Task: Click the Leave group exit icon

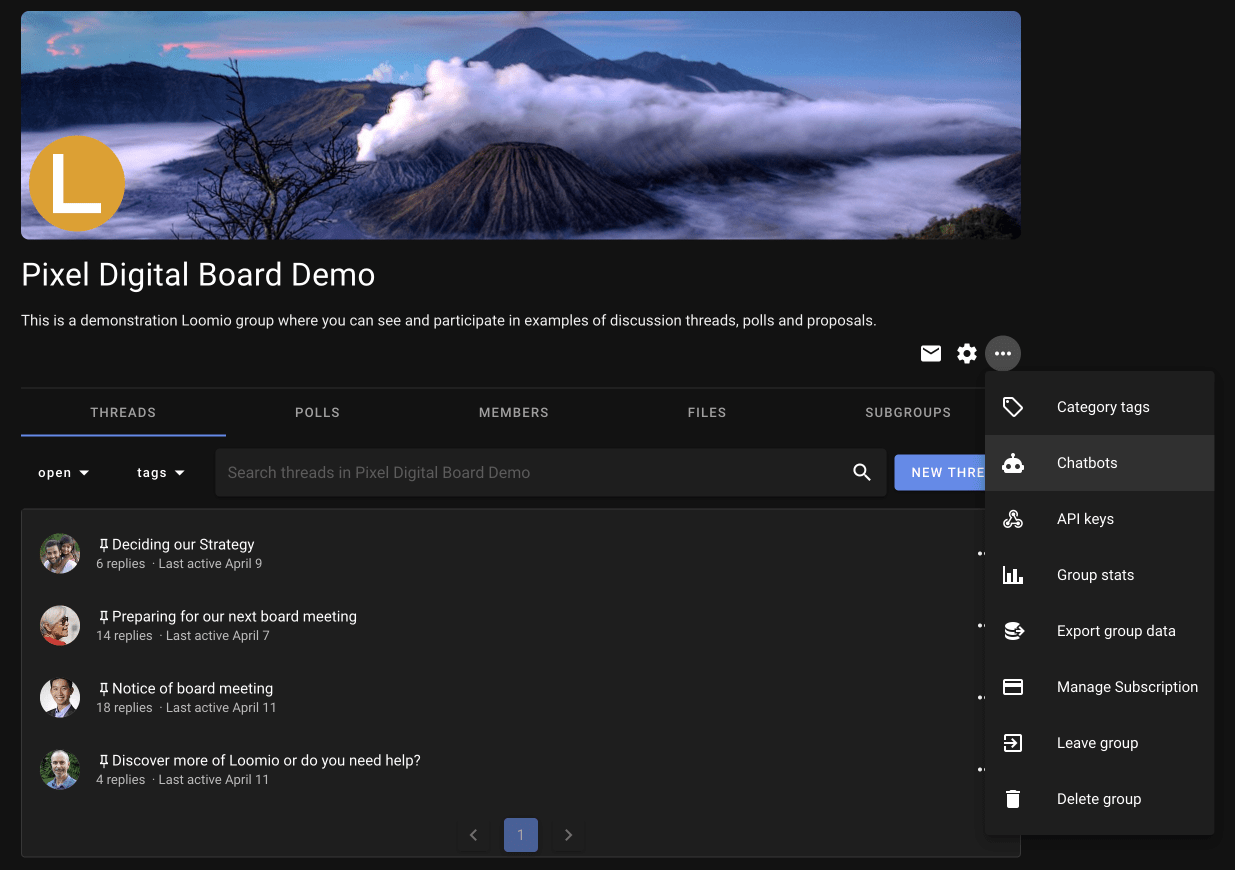Action: 1013,743
